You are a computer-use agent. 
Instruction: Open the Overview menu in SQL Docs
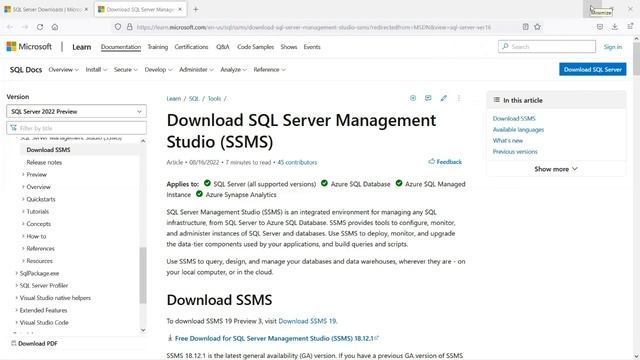(63, 70)
